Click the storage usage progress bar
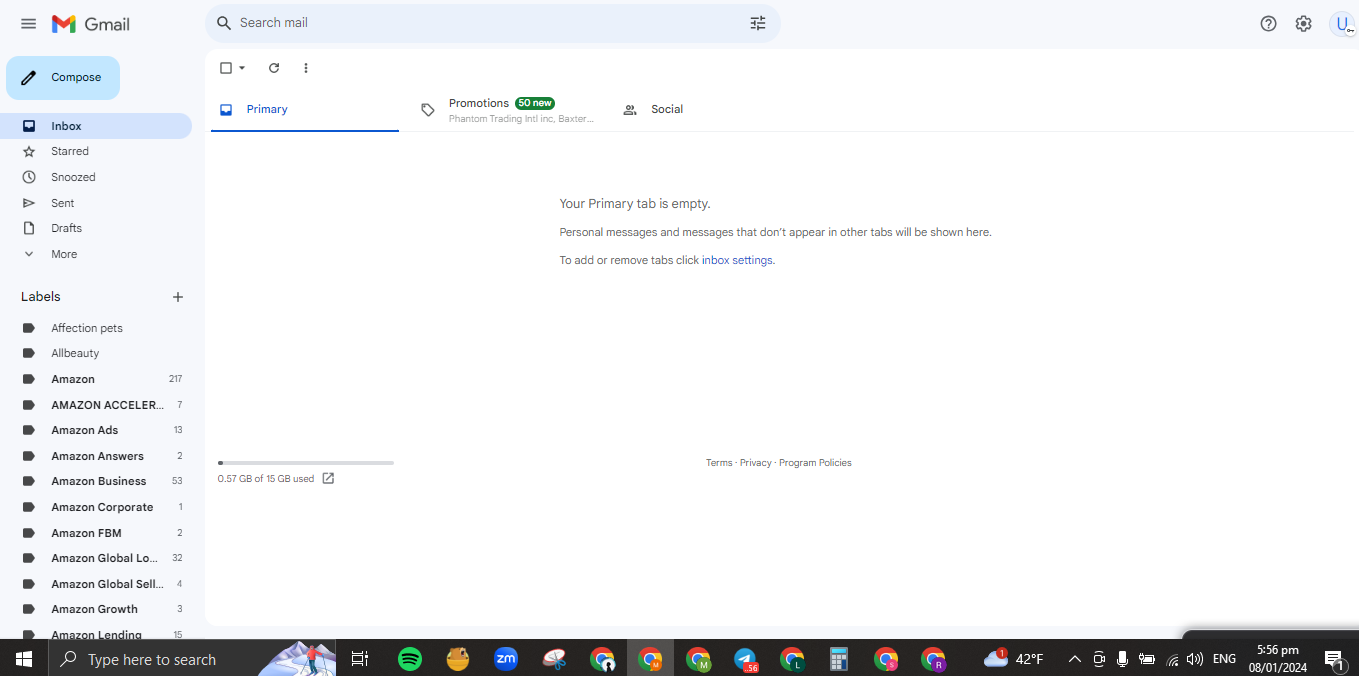 pos(306,463)
